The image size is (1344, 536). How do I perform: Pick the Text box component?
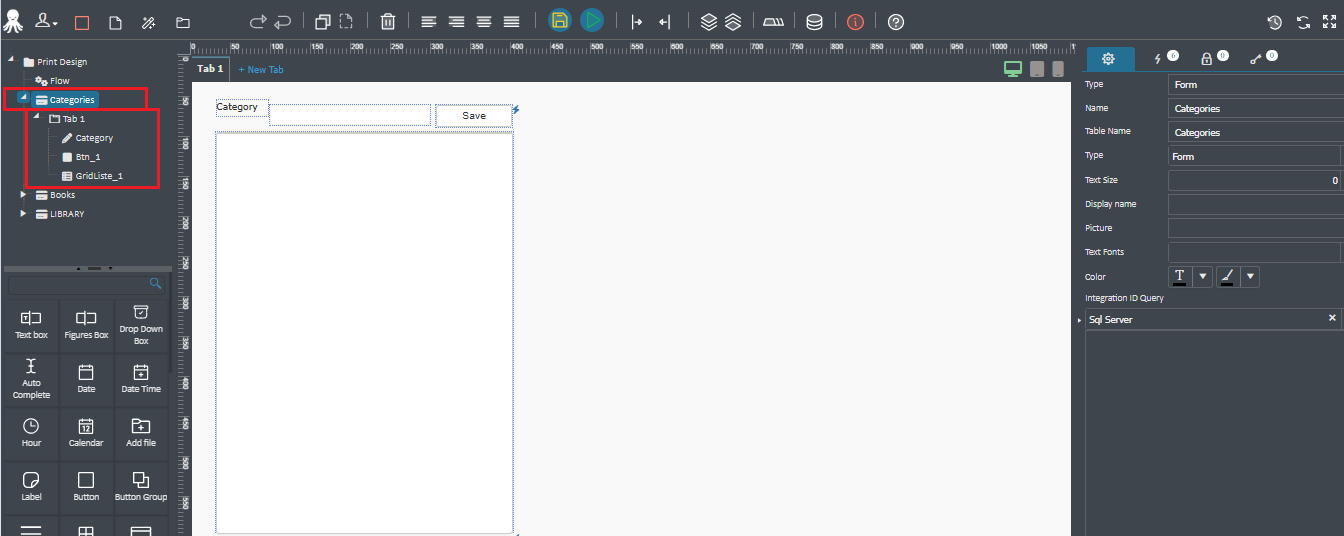pos(31,325)
